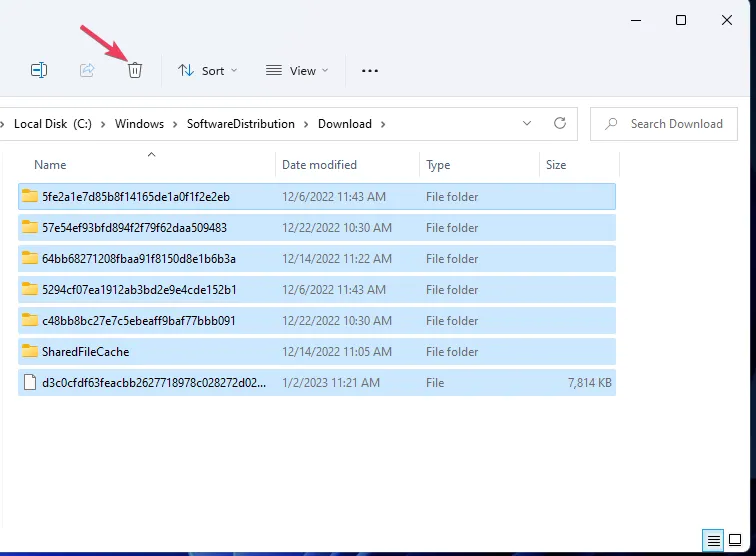Minimize the File Explorer window

point(636,20)
